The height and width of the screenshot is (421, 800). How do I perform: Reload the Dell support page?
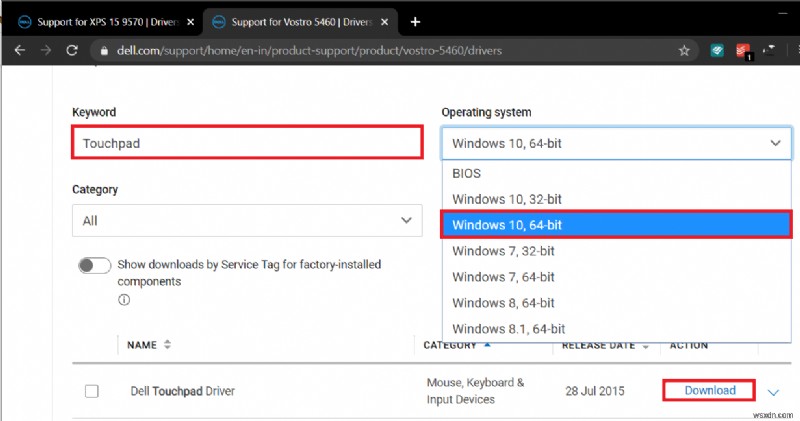(x=72, y=50)
